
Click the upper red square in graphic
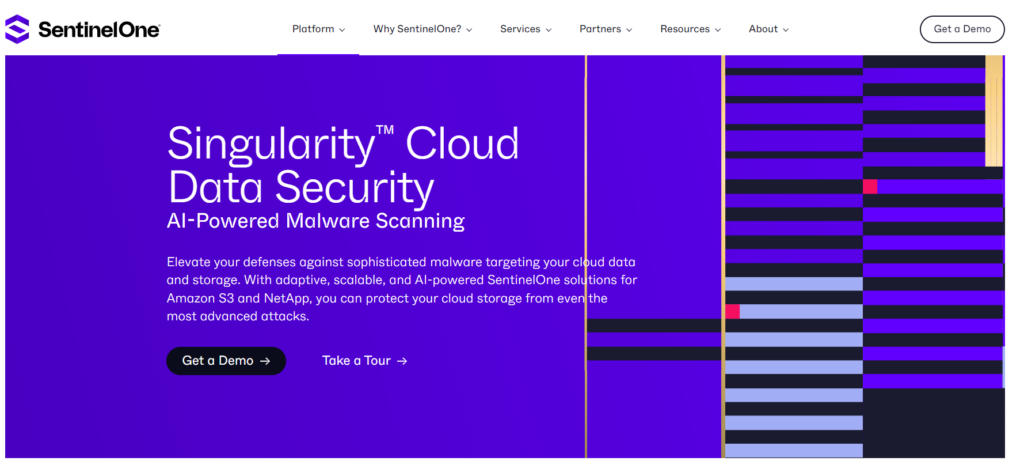870,187
